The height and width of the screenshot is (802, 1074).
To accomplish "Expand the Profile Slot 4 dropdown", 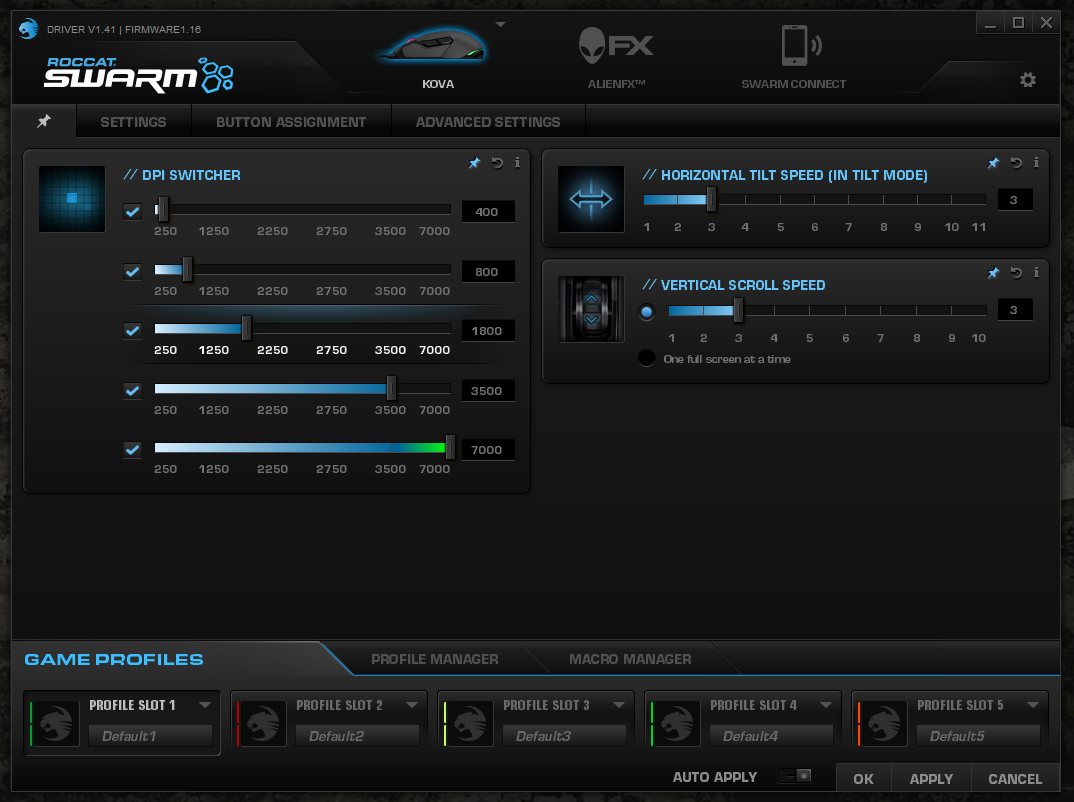I will [x=825, y=705].
